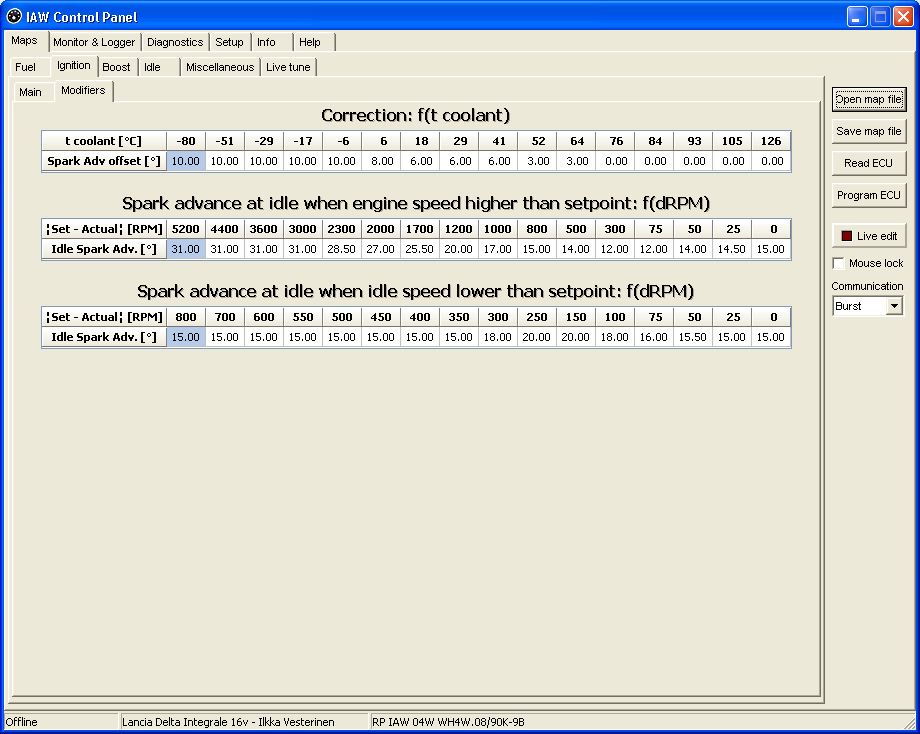This screenshot has height=734, width=920.
Task: Select the 28.50 idle spark advance cell
Action: pos(342,249)
